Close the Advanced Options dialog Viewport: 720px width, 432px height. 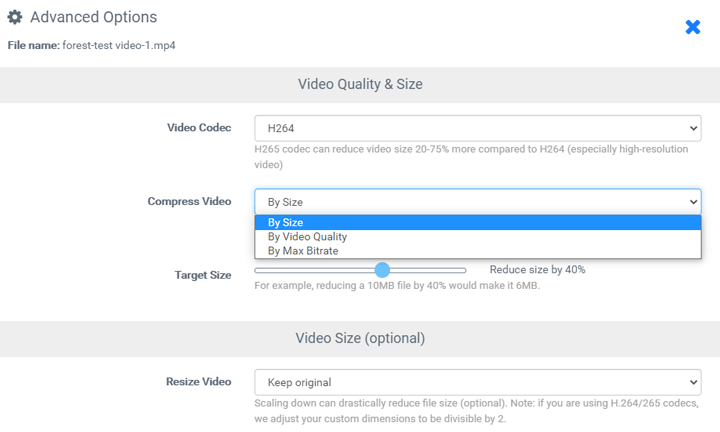692,27
